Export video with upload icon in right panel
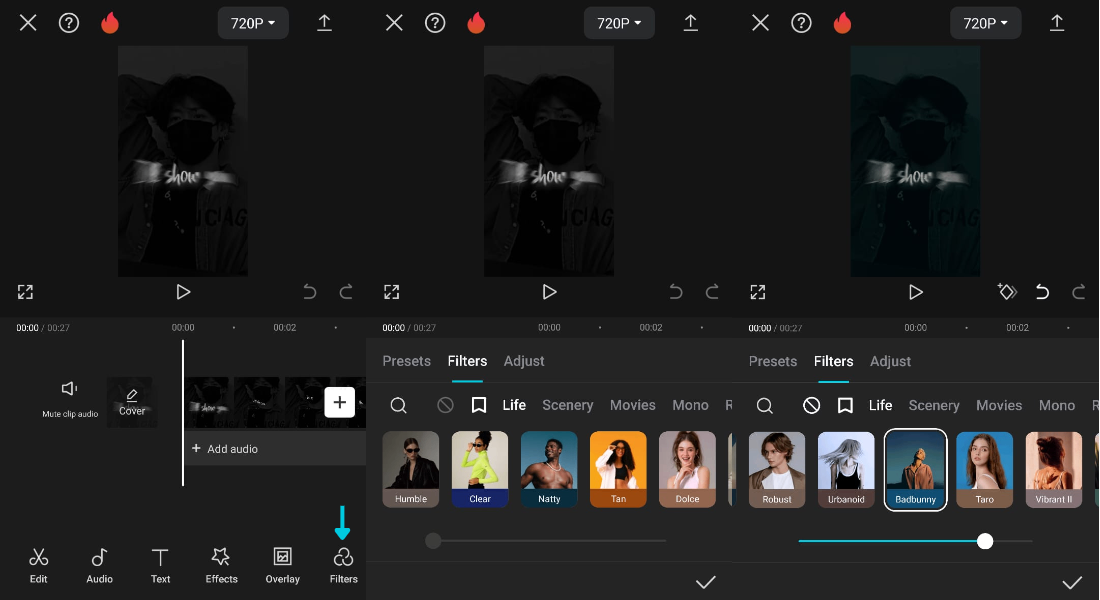Viewport: 1100px width, 600px height. point(1057,23)
